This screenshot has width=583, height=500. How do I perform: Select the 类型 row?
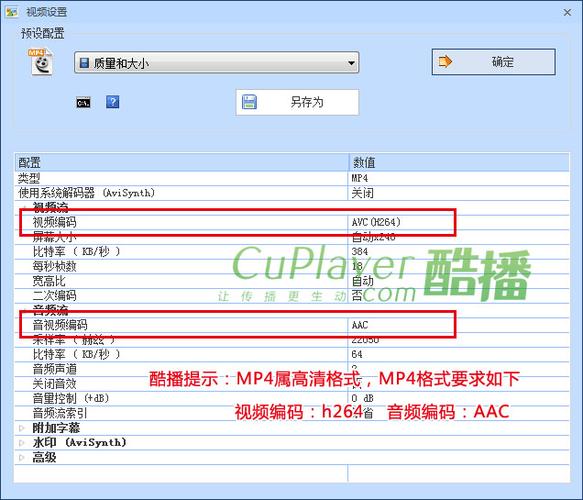coord(292,178)
